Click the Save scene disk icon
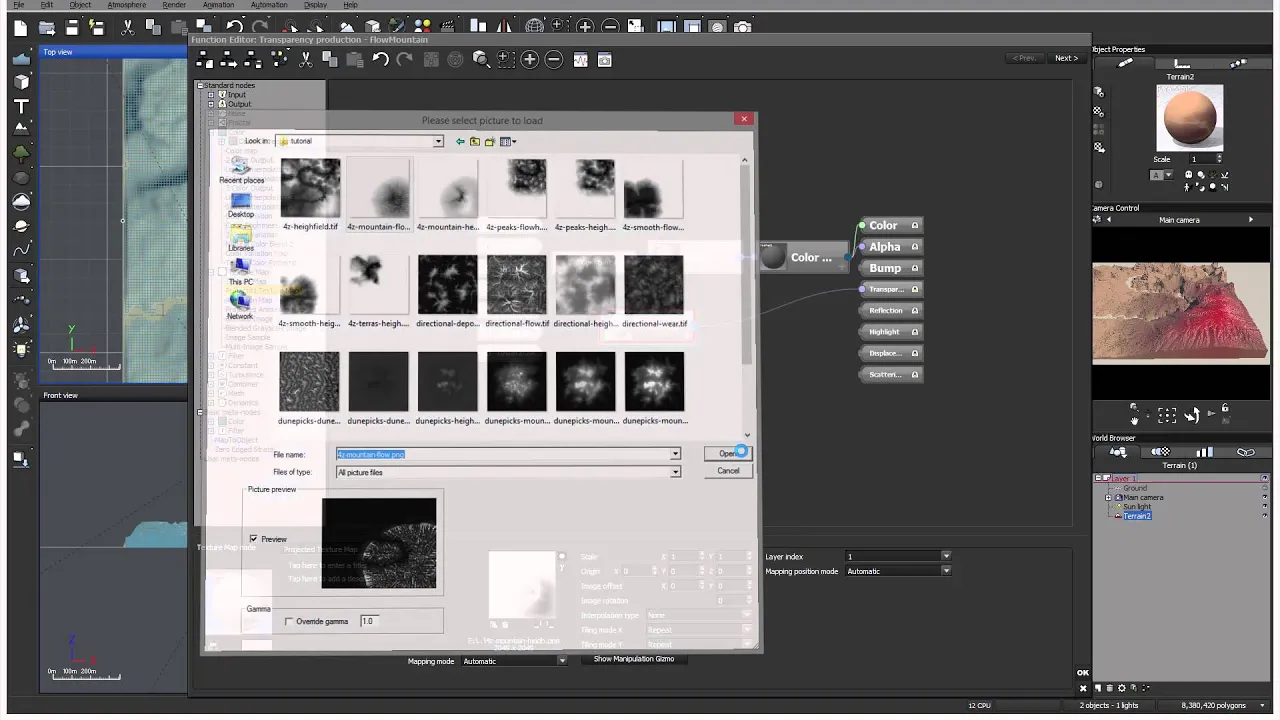 (72, 28)
